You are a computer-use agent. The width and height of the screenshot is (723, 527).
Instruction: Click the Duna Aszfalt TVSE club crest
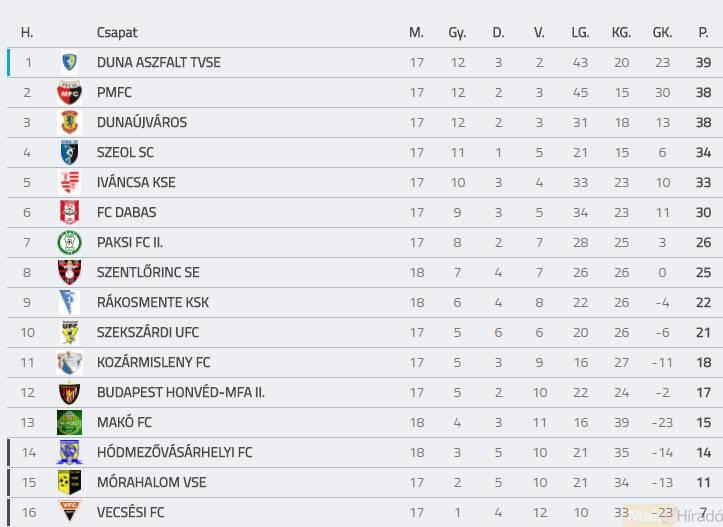(x=69, y=62)
